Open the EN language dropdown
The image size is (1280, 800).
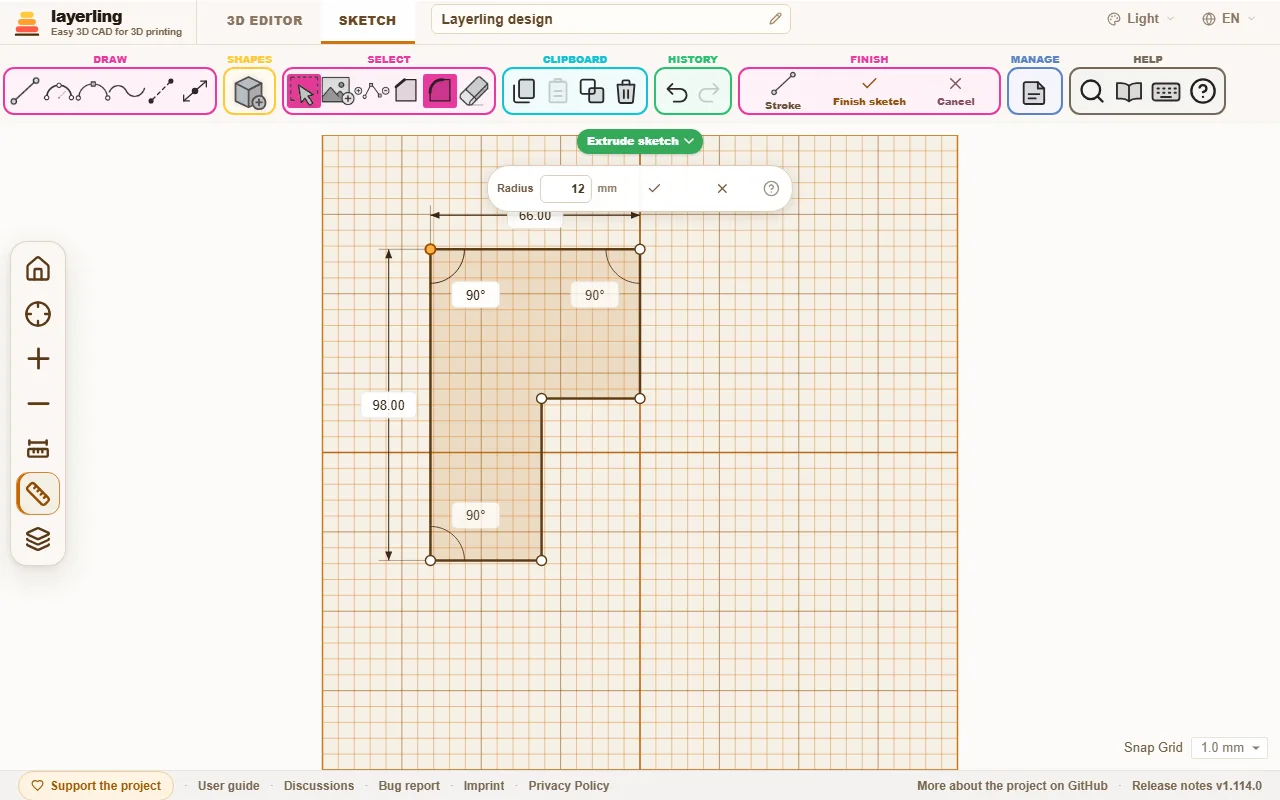(1229, 19)
